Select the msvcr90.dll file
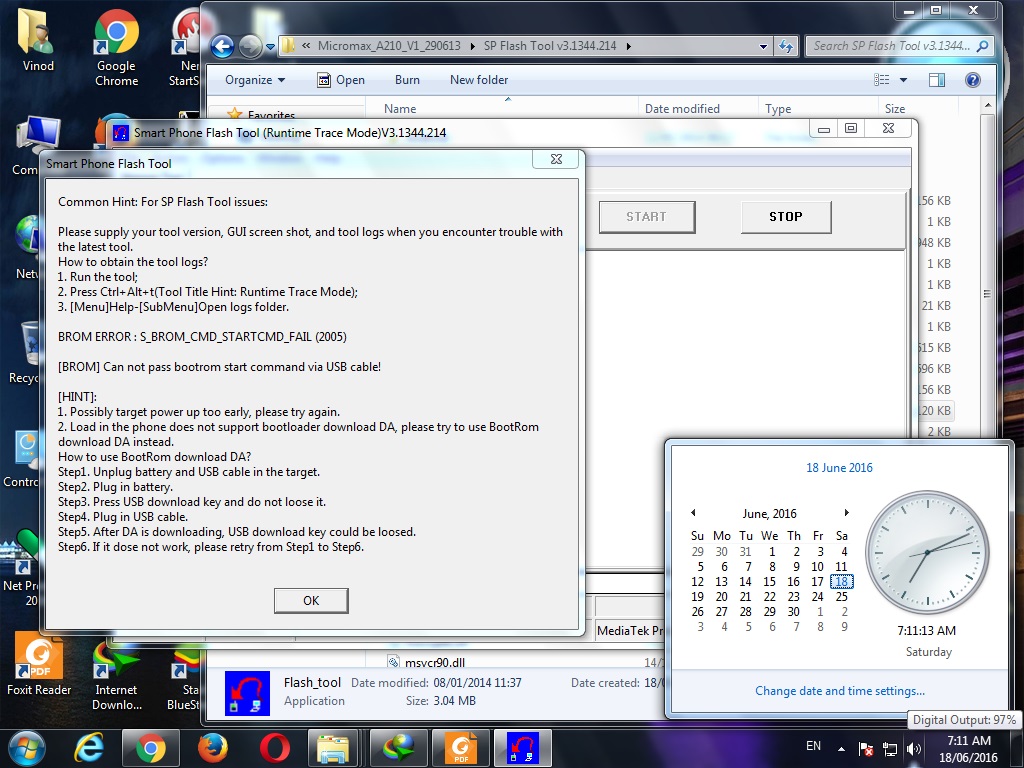The image size is (1024, 768). point(434,662)
